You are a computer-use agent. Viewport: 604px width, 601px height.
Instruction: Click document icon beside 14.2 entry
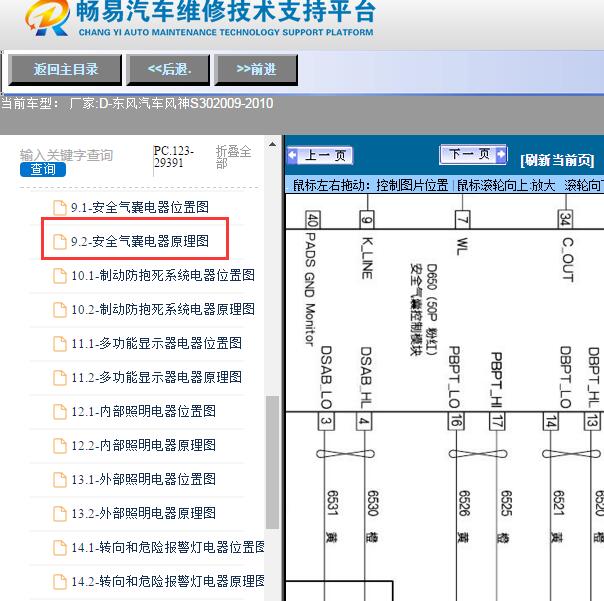coord(60,581)
